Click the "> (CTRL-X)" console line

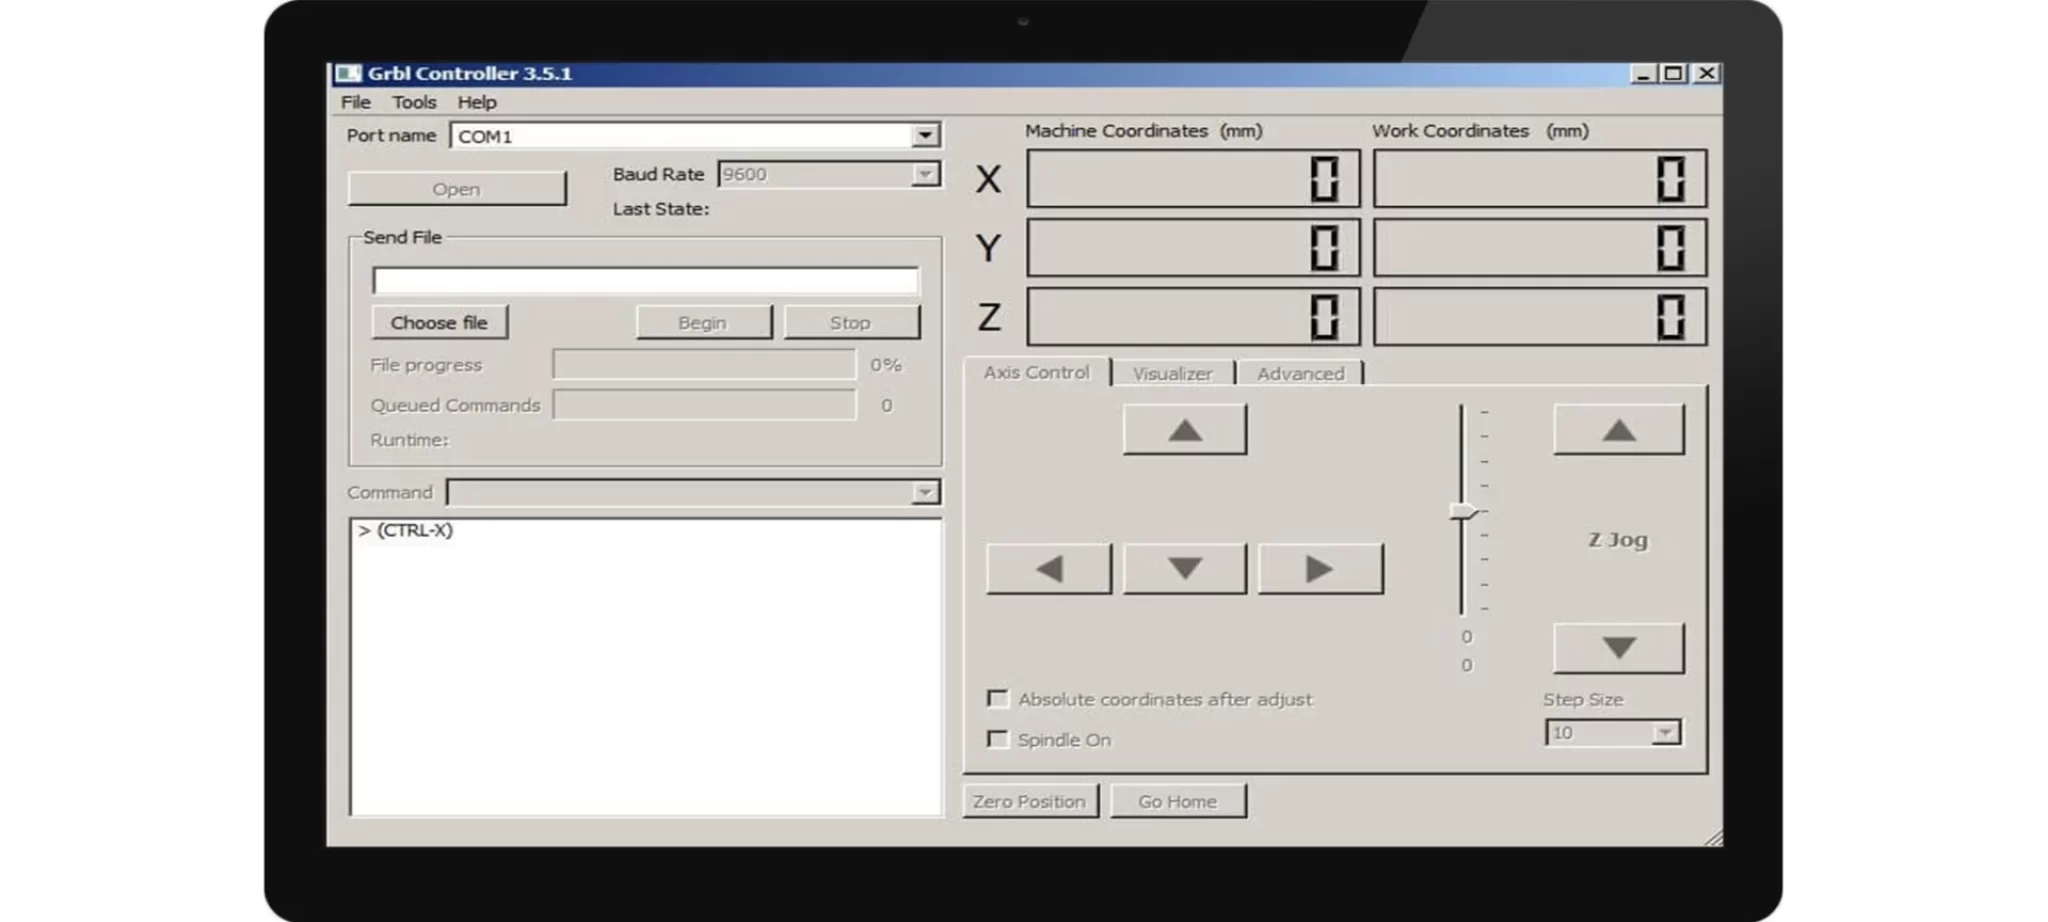click(405, 530)
